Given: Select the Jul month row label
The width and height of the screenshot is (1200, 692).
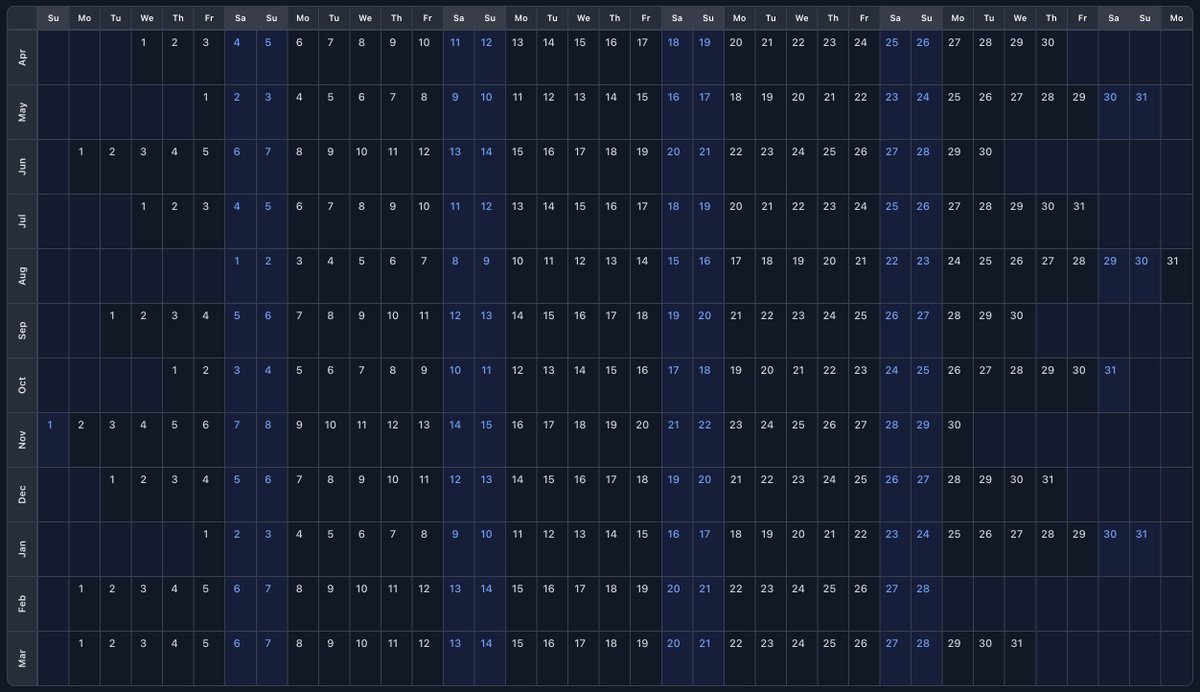Looking at the screenshot, I should pyautogui.click(x=22, y=221).
